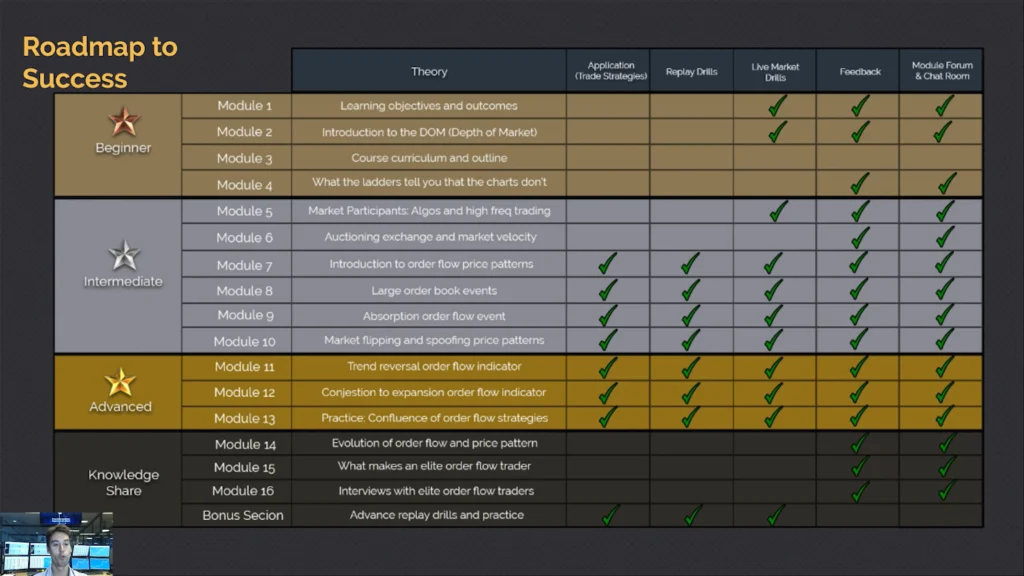Click the presenter webcam thumbnail
This screenshot has width=1024, height=576.
[x=57, y=544]
